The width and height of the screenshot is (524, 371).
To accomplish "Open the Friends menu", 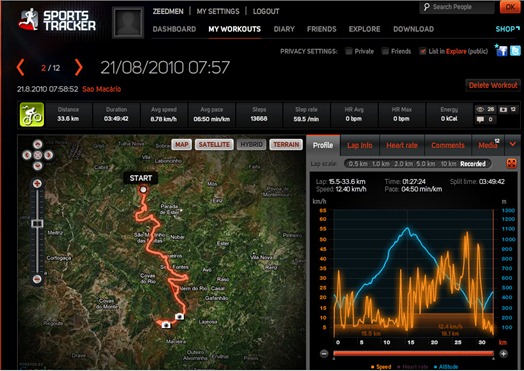I will 321,29.
